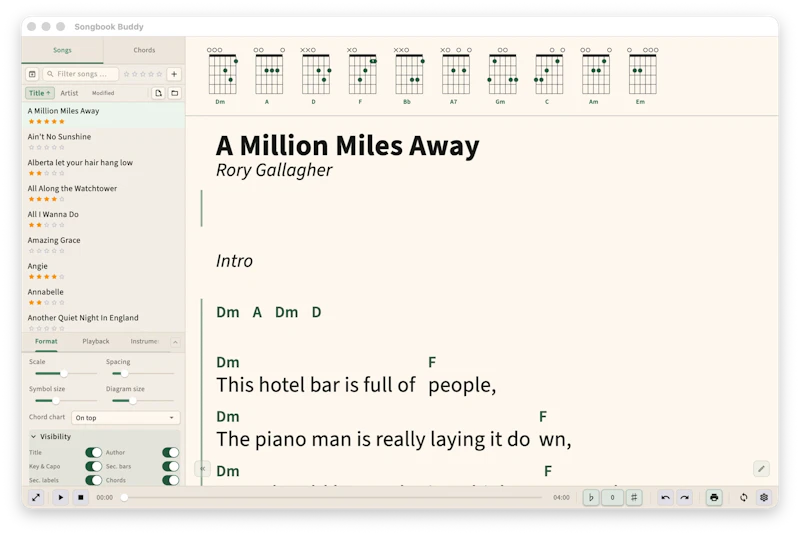Toggle Sec. bars visibility switch
Image resolution: width=800 pixels, height=535 pixels.
(x=170, y=466)
